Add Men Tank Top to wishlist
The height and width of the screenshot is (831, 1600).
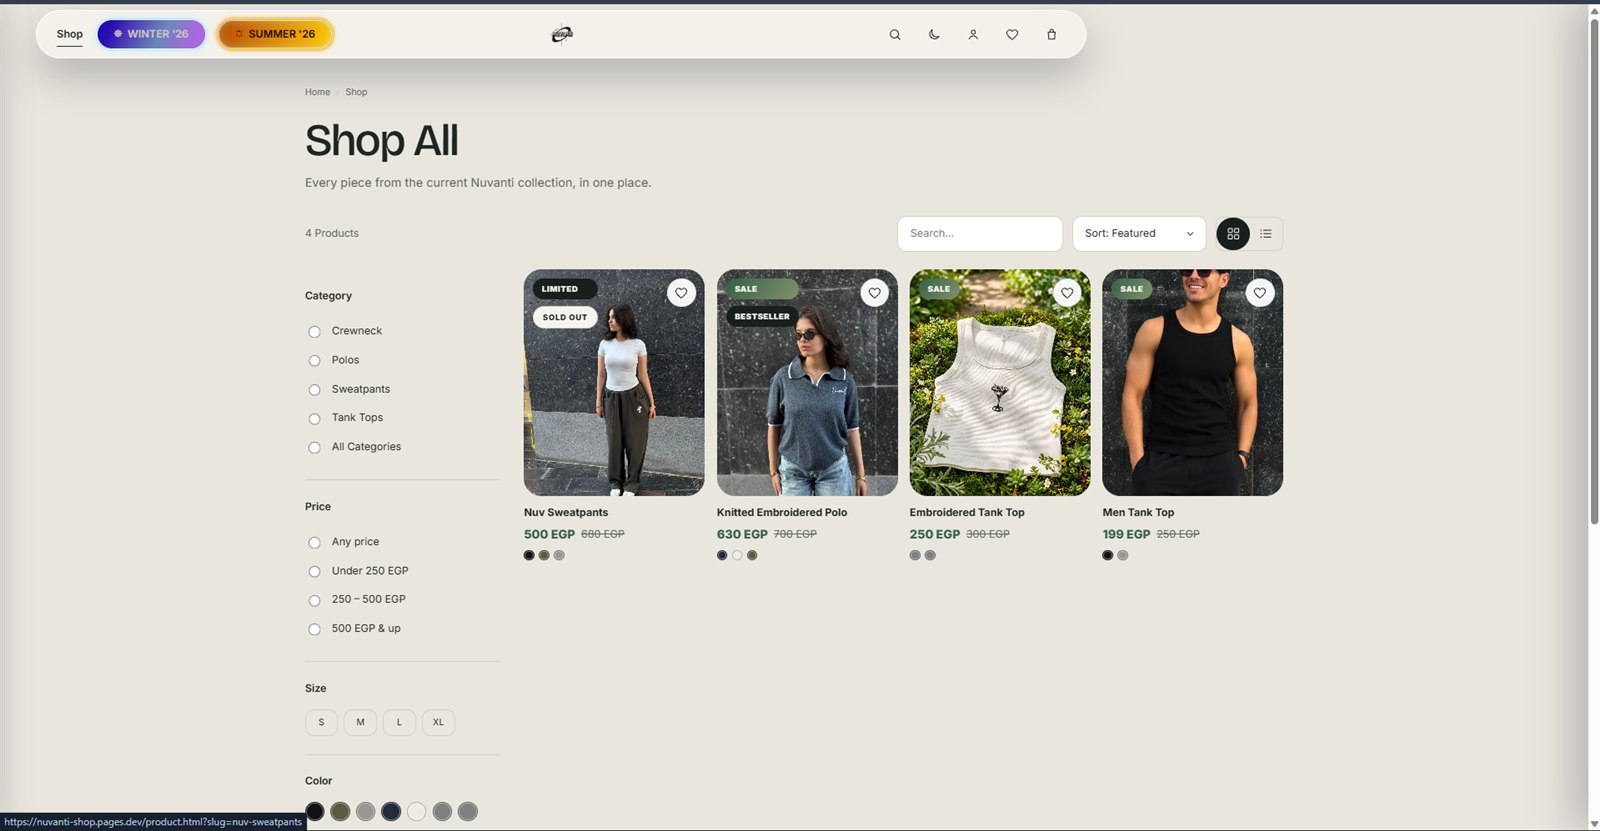1260,293
